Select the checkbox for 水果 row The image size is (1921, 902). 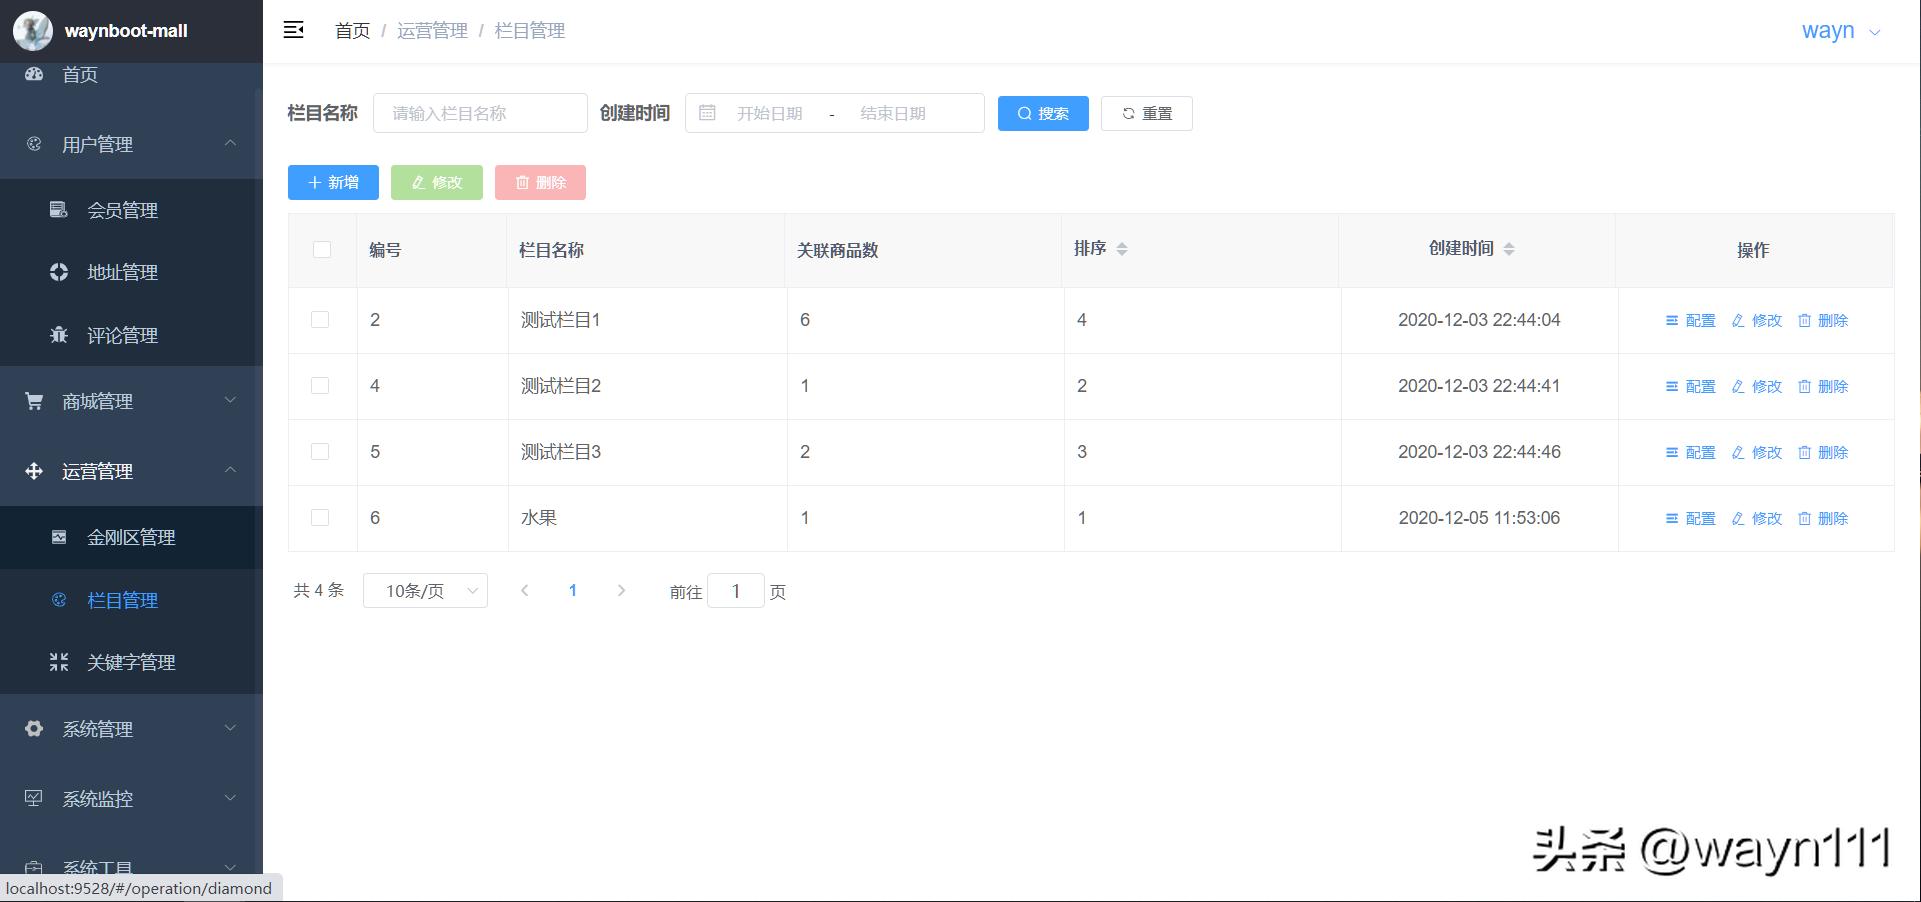(320, 518)
